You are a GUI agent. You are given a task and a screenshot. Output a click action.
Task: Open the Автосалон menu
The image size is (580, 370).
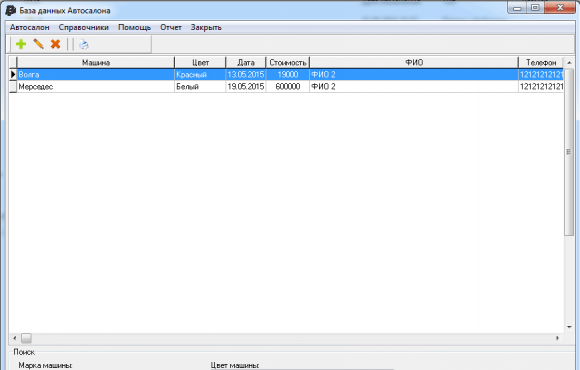[30, 27]
